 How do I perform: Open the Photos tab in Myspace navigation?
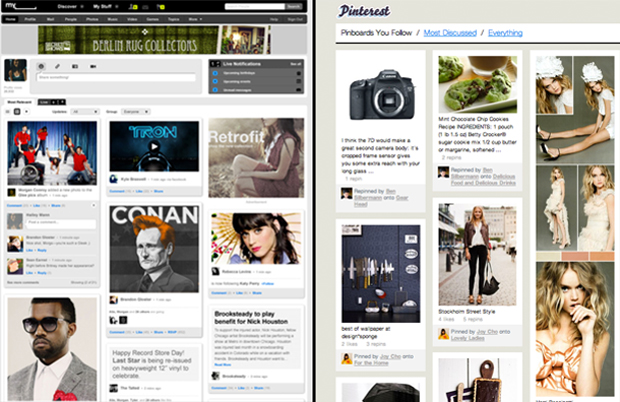tap(92, 19)
